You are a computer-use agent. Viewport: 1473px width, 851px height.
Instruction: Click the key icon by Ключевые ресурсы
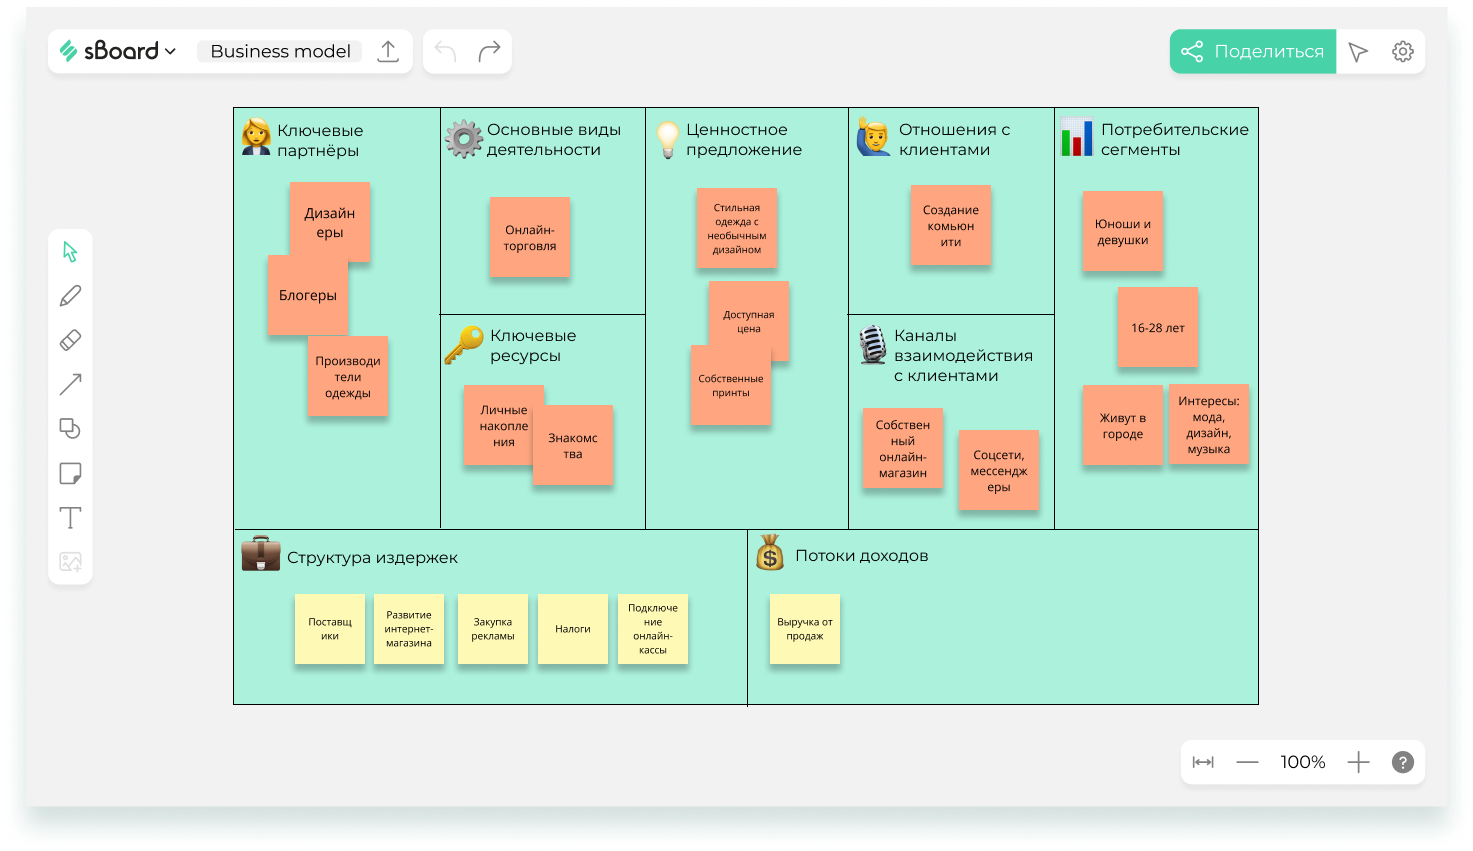[x=464, y=345]
